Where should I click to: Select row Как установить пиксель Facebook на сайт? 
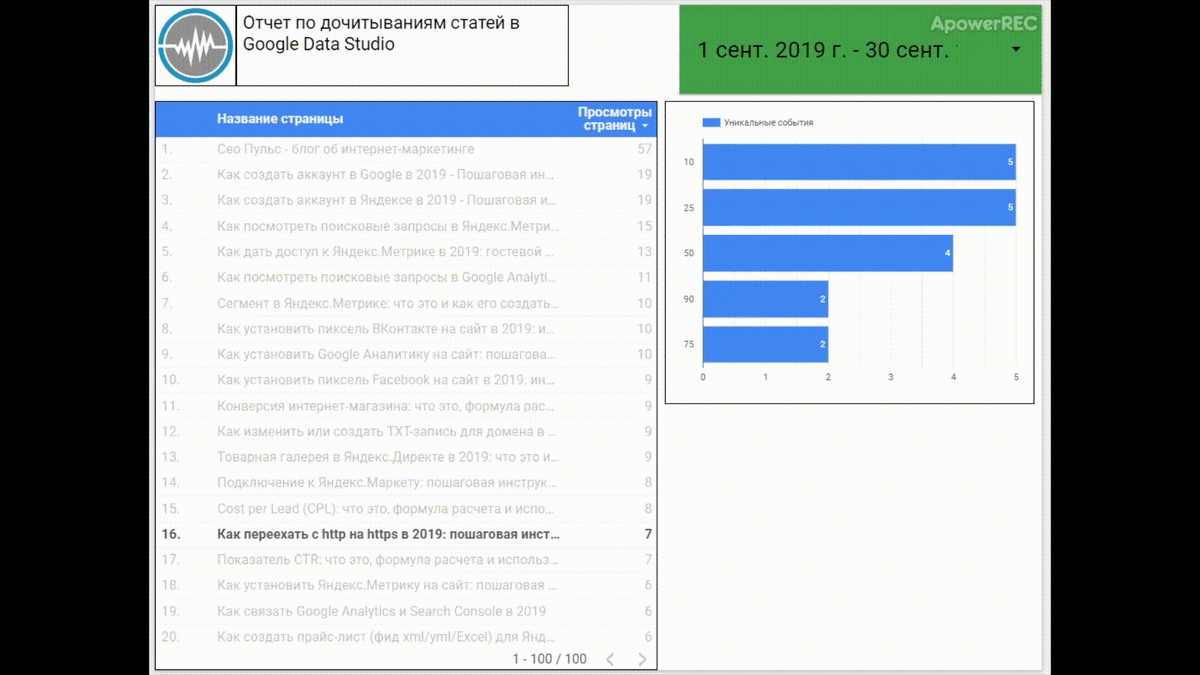[405, 380]
